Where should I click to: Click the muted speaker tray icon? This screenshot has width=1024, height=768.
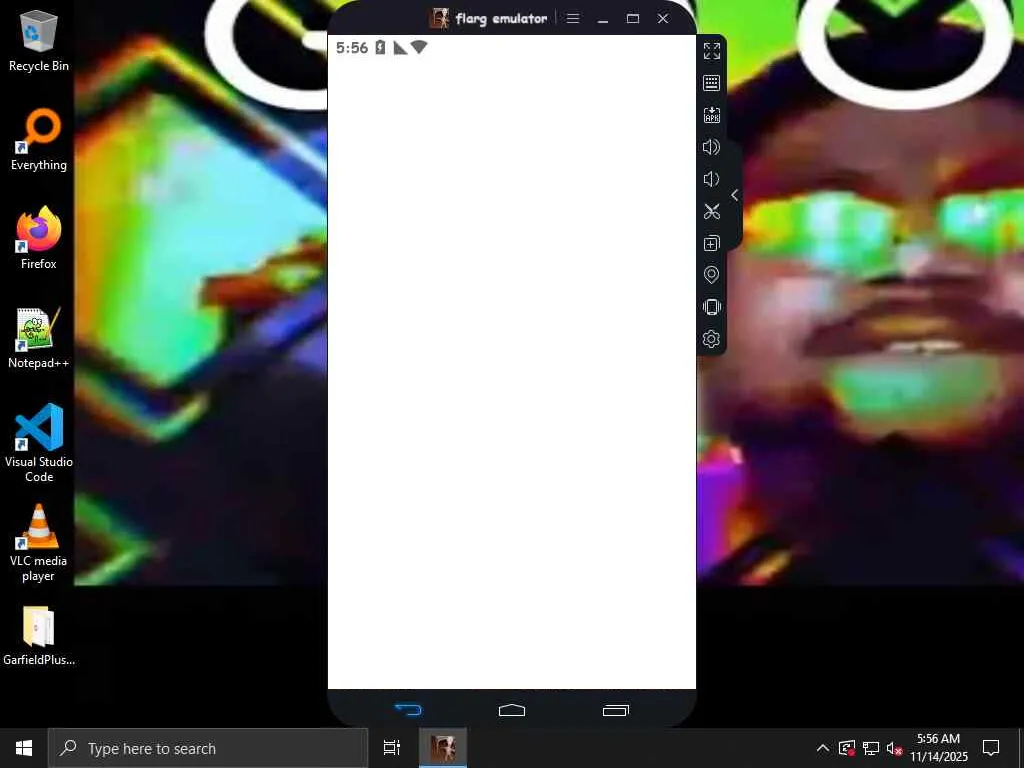(894, 748)
